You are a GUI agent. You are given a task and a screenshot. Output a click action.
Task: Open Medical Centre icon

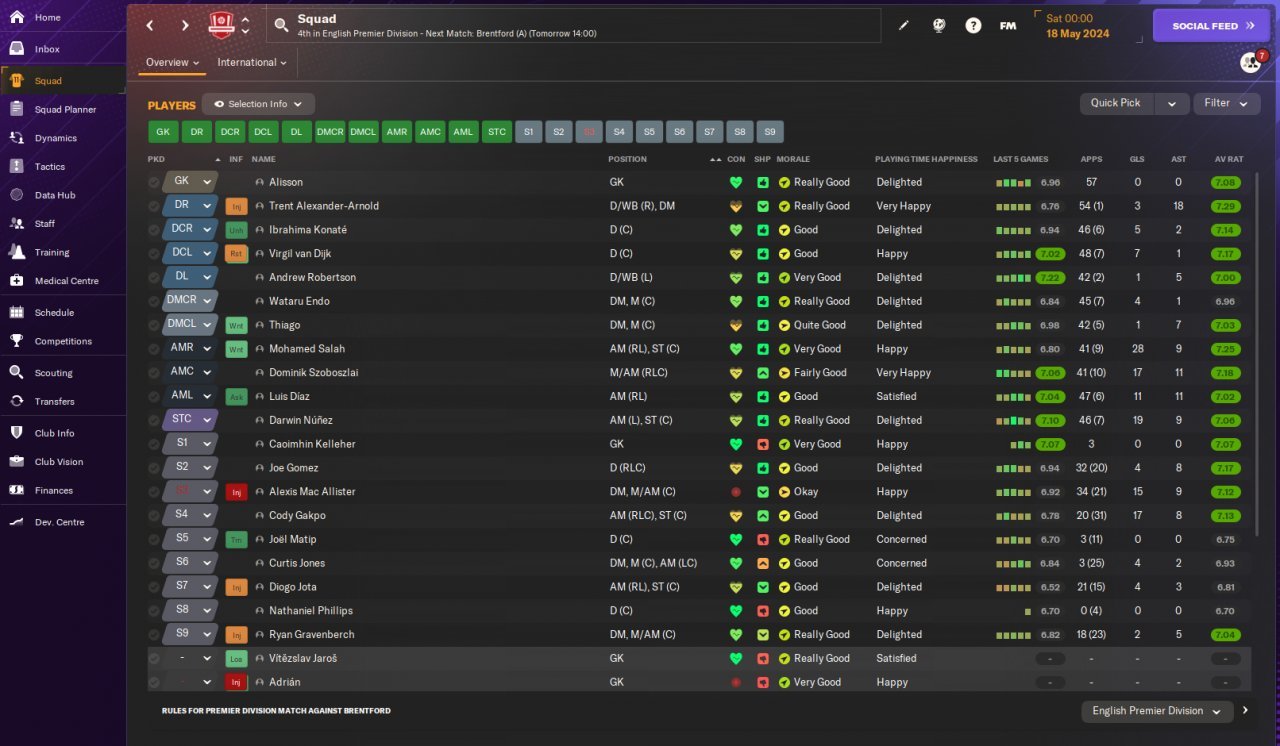[x=16, y=280]
